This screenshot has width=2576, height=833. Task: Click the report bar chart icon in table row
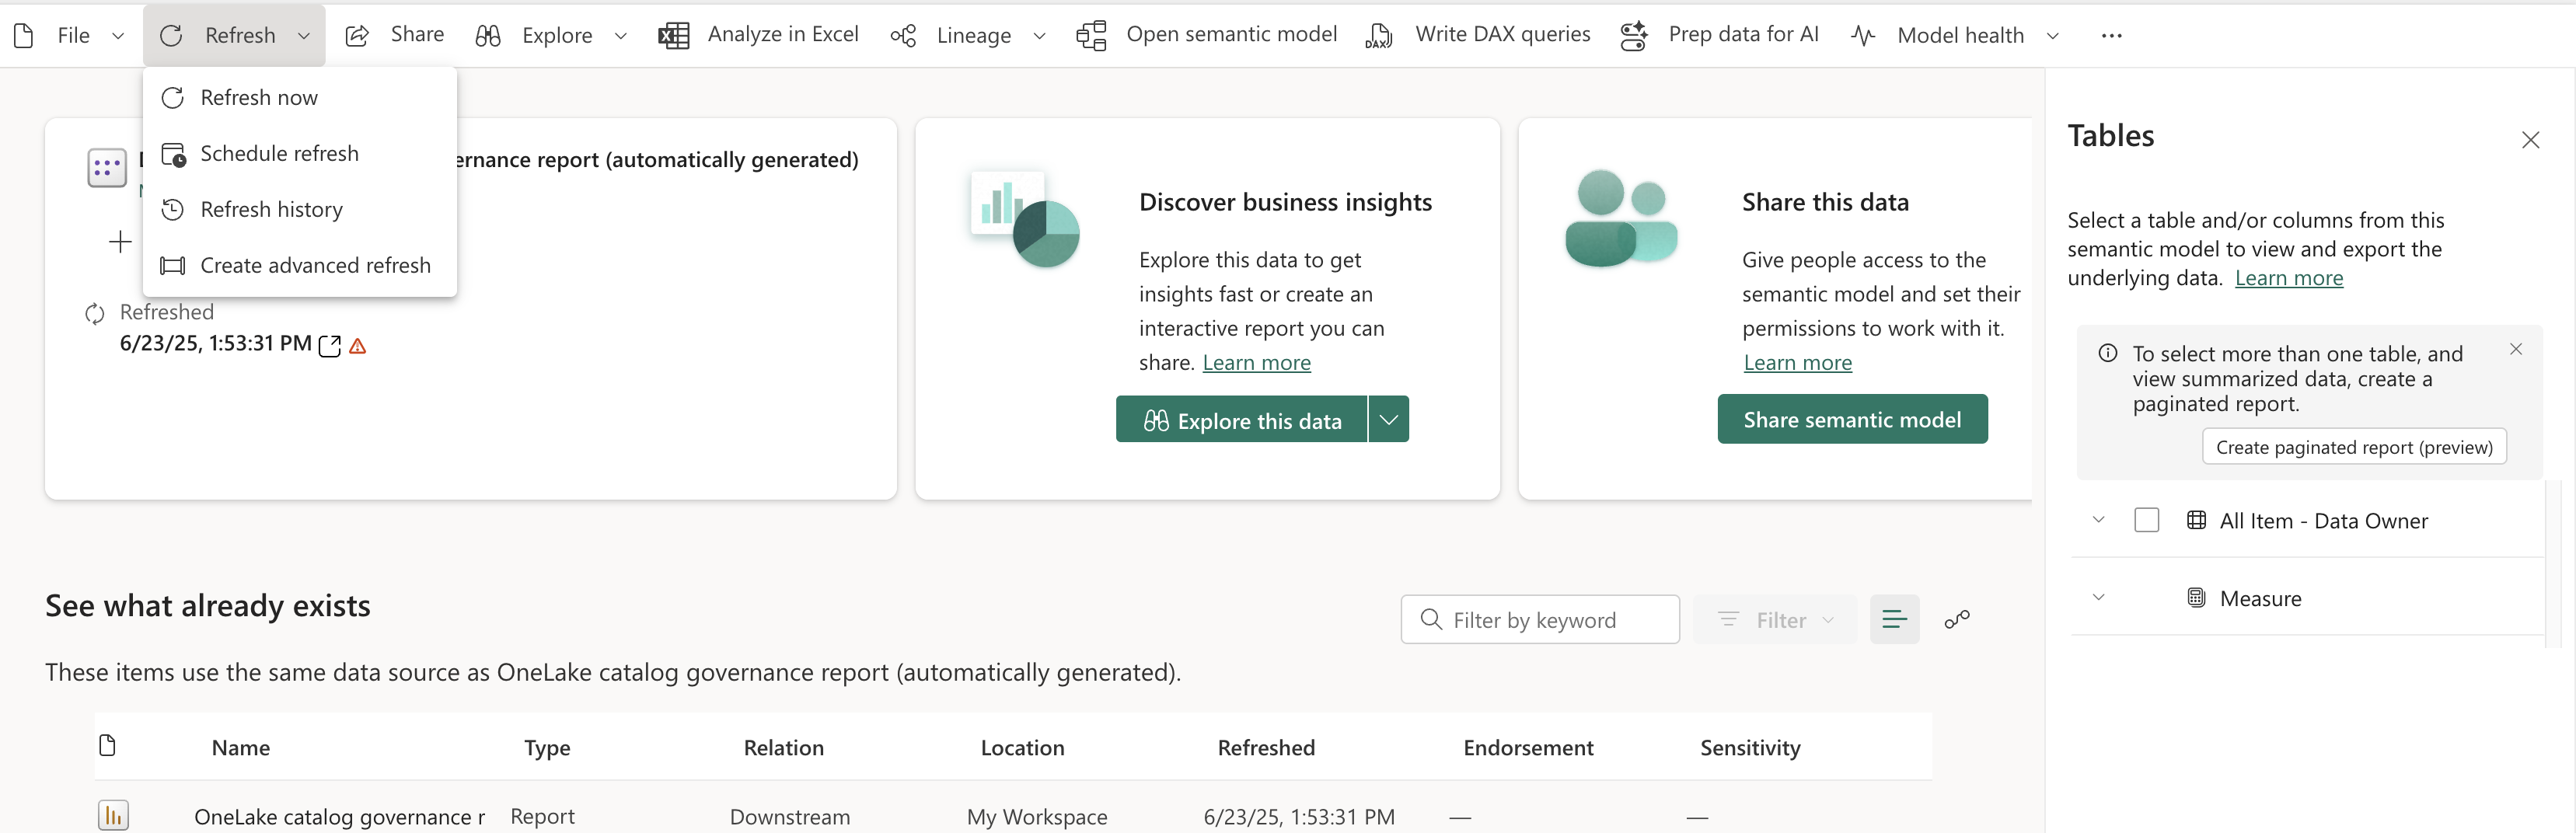click(x=113, y=816)
